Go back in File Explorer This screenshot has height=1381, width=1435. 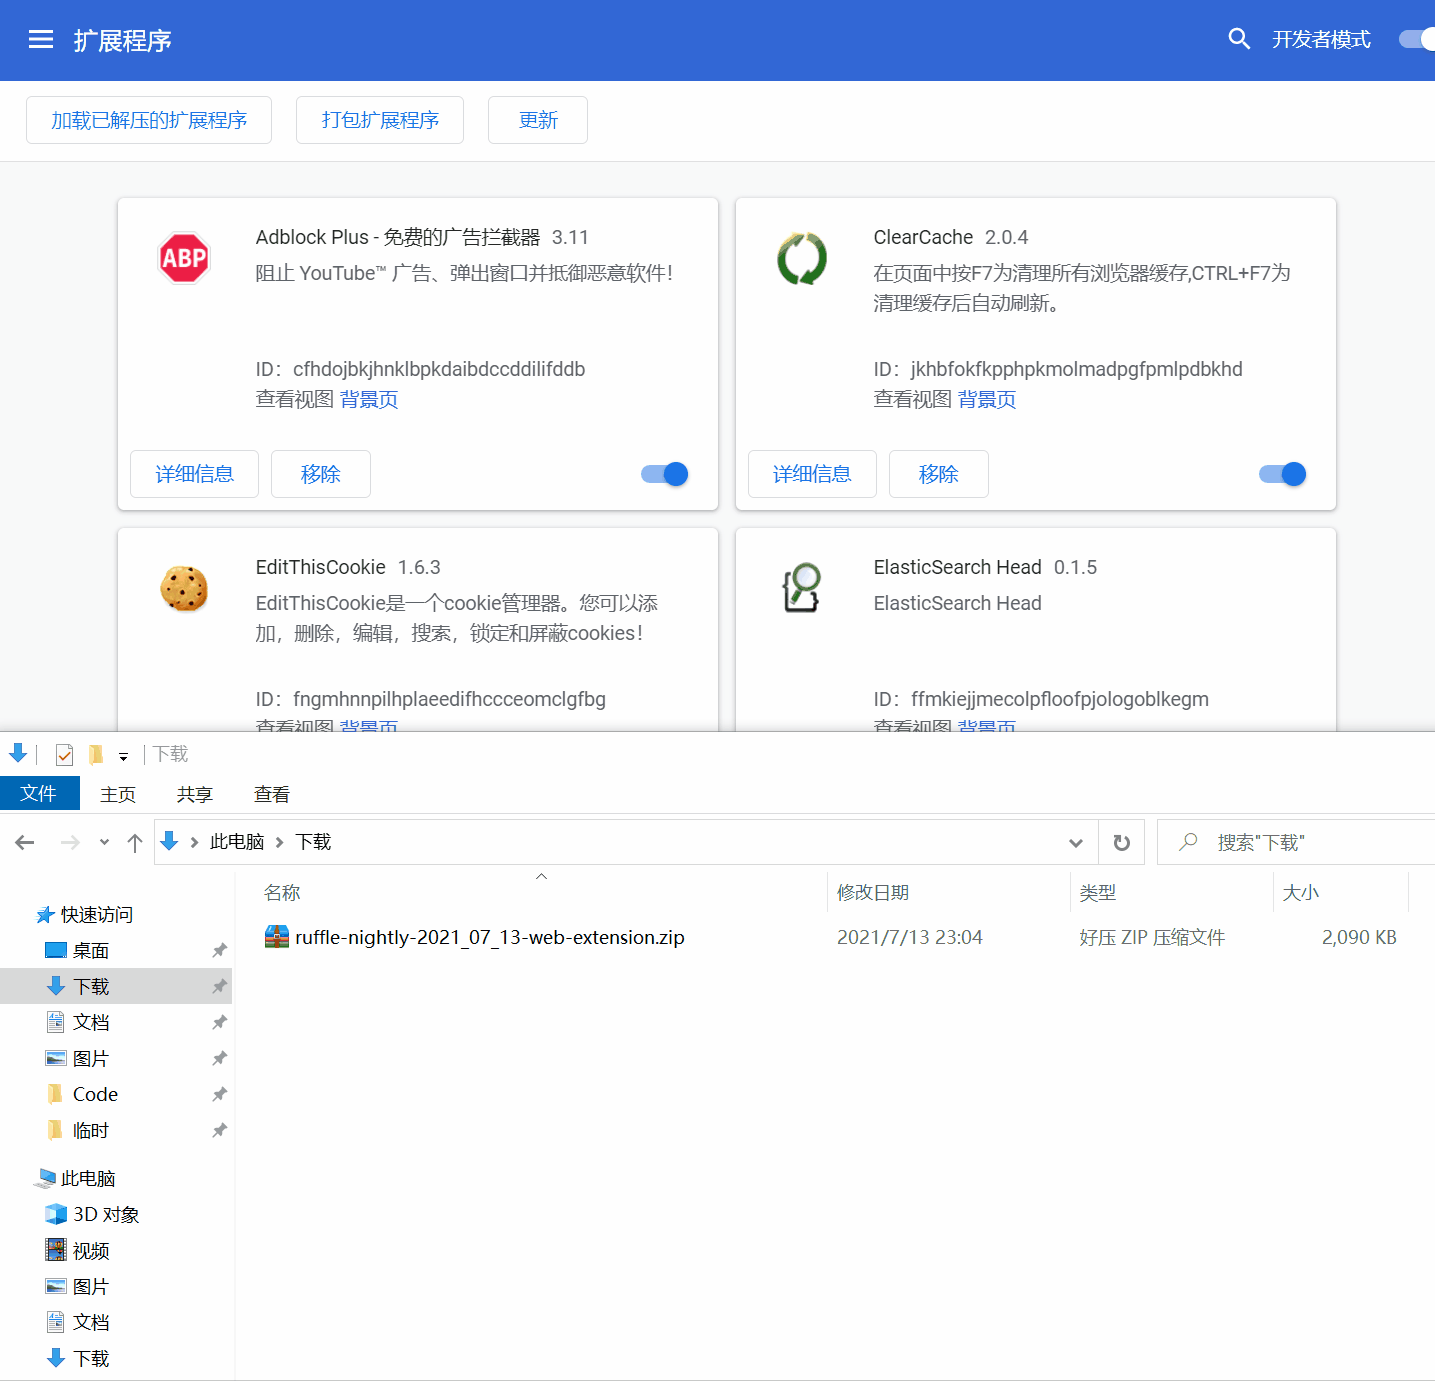click(25, 842)
